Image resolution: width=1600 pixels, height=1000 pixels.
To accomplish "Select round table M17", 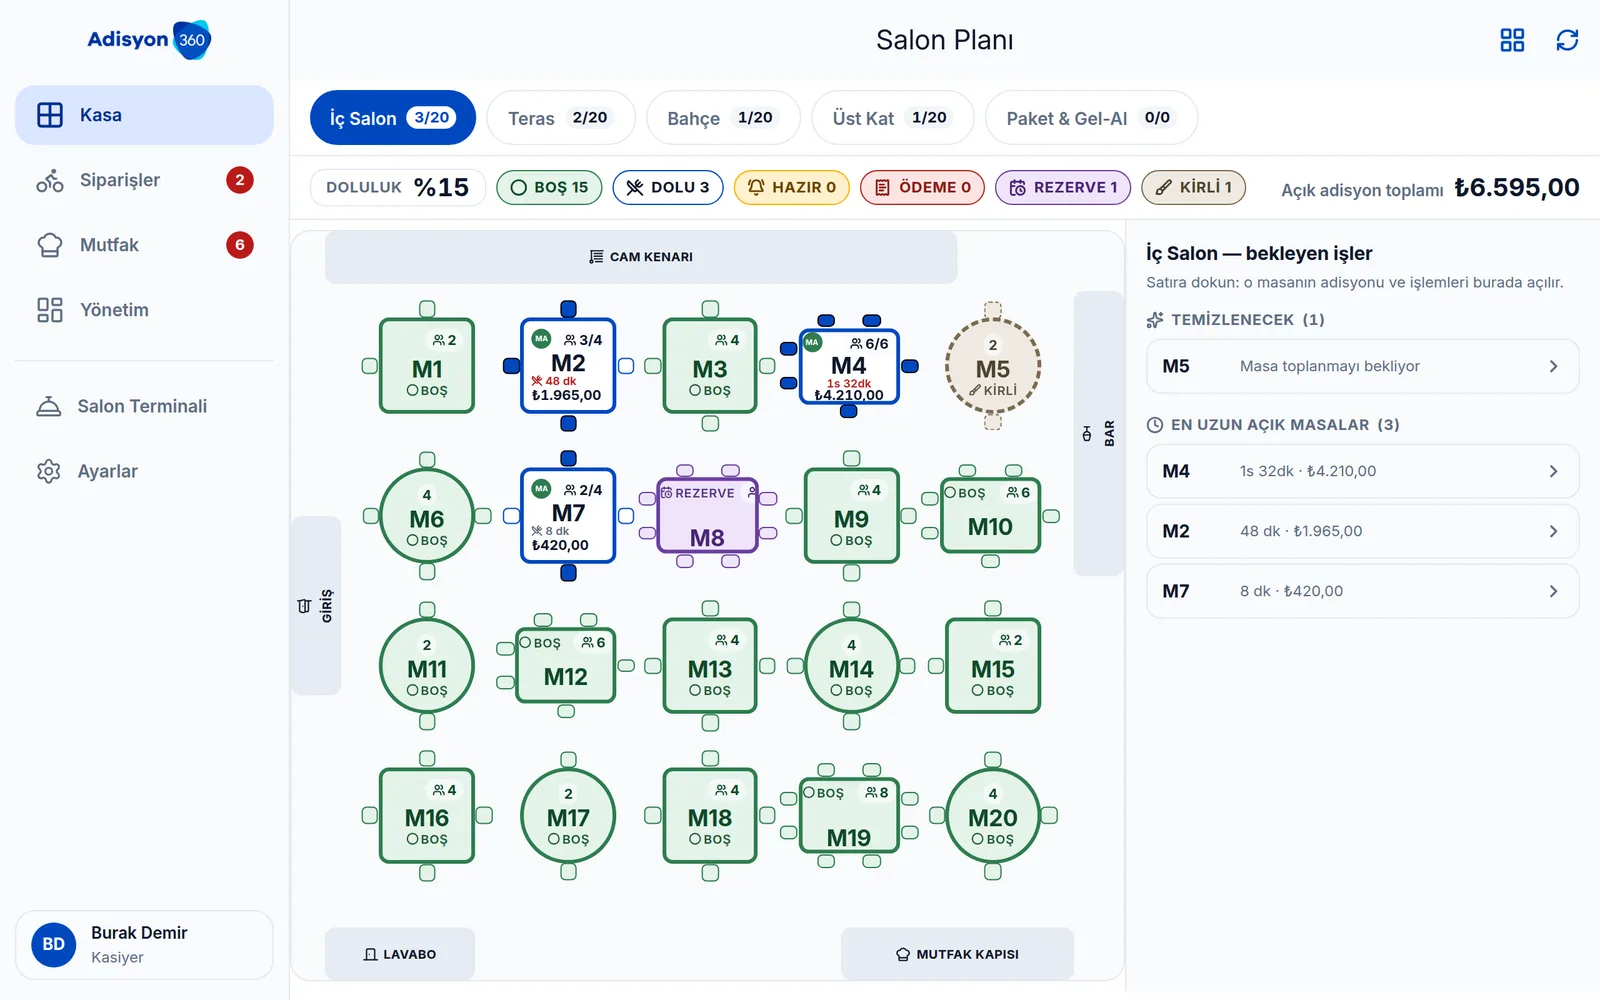I will [568, 816].
